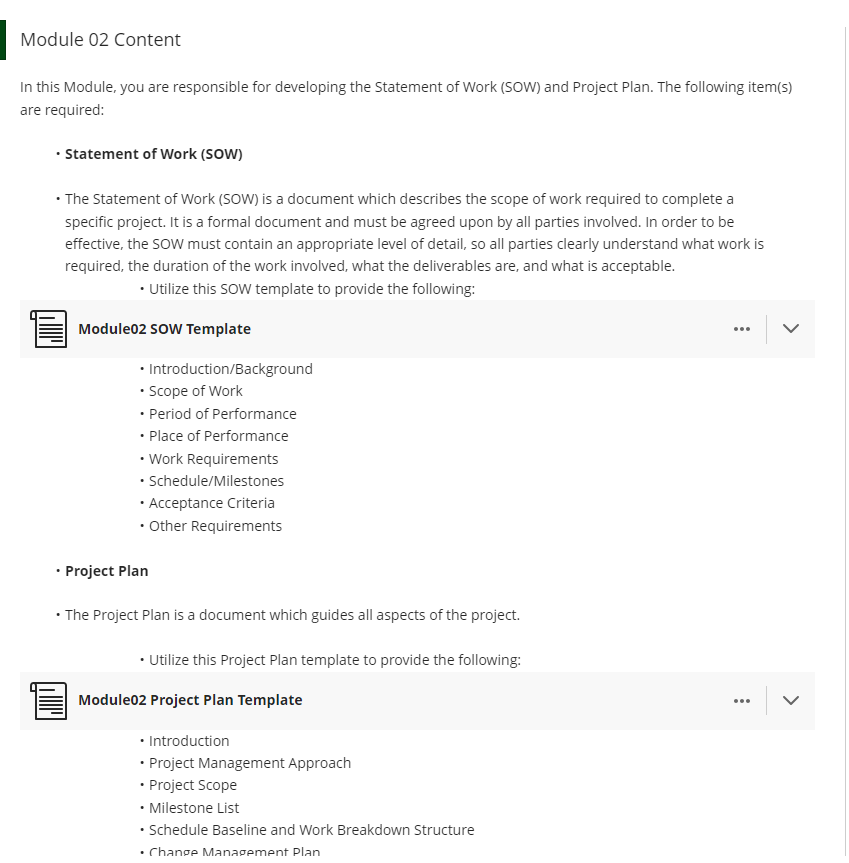Viewport: 849px width, 863px height.
Task: Open the Module02 Project Plan Template title link
Action: [x=190, y=700]
